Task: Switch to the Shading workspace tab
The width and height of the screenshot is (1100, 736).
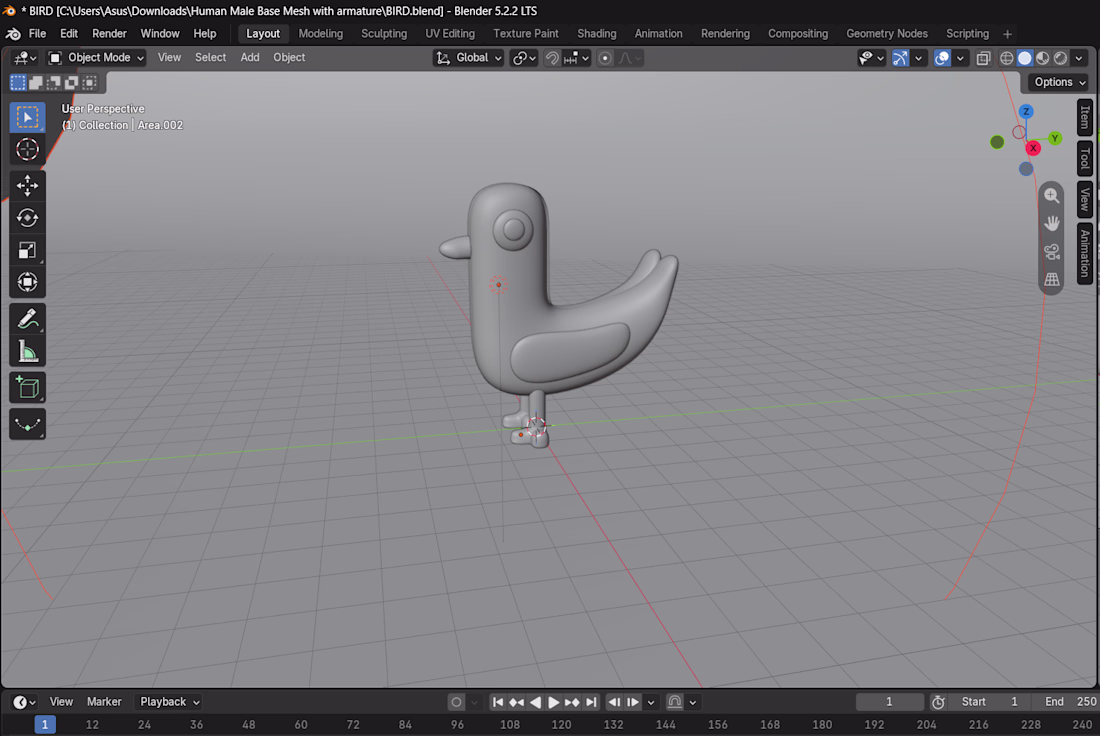Action: (x=596, y=34)
